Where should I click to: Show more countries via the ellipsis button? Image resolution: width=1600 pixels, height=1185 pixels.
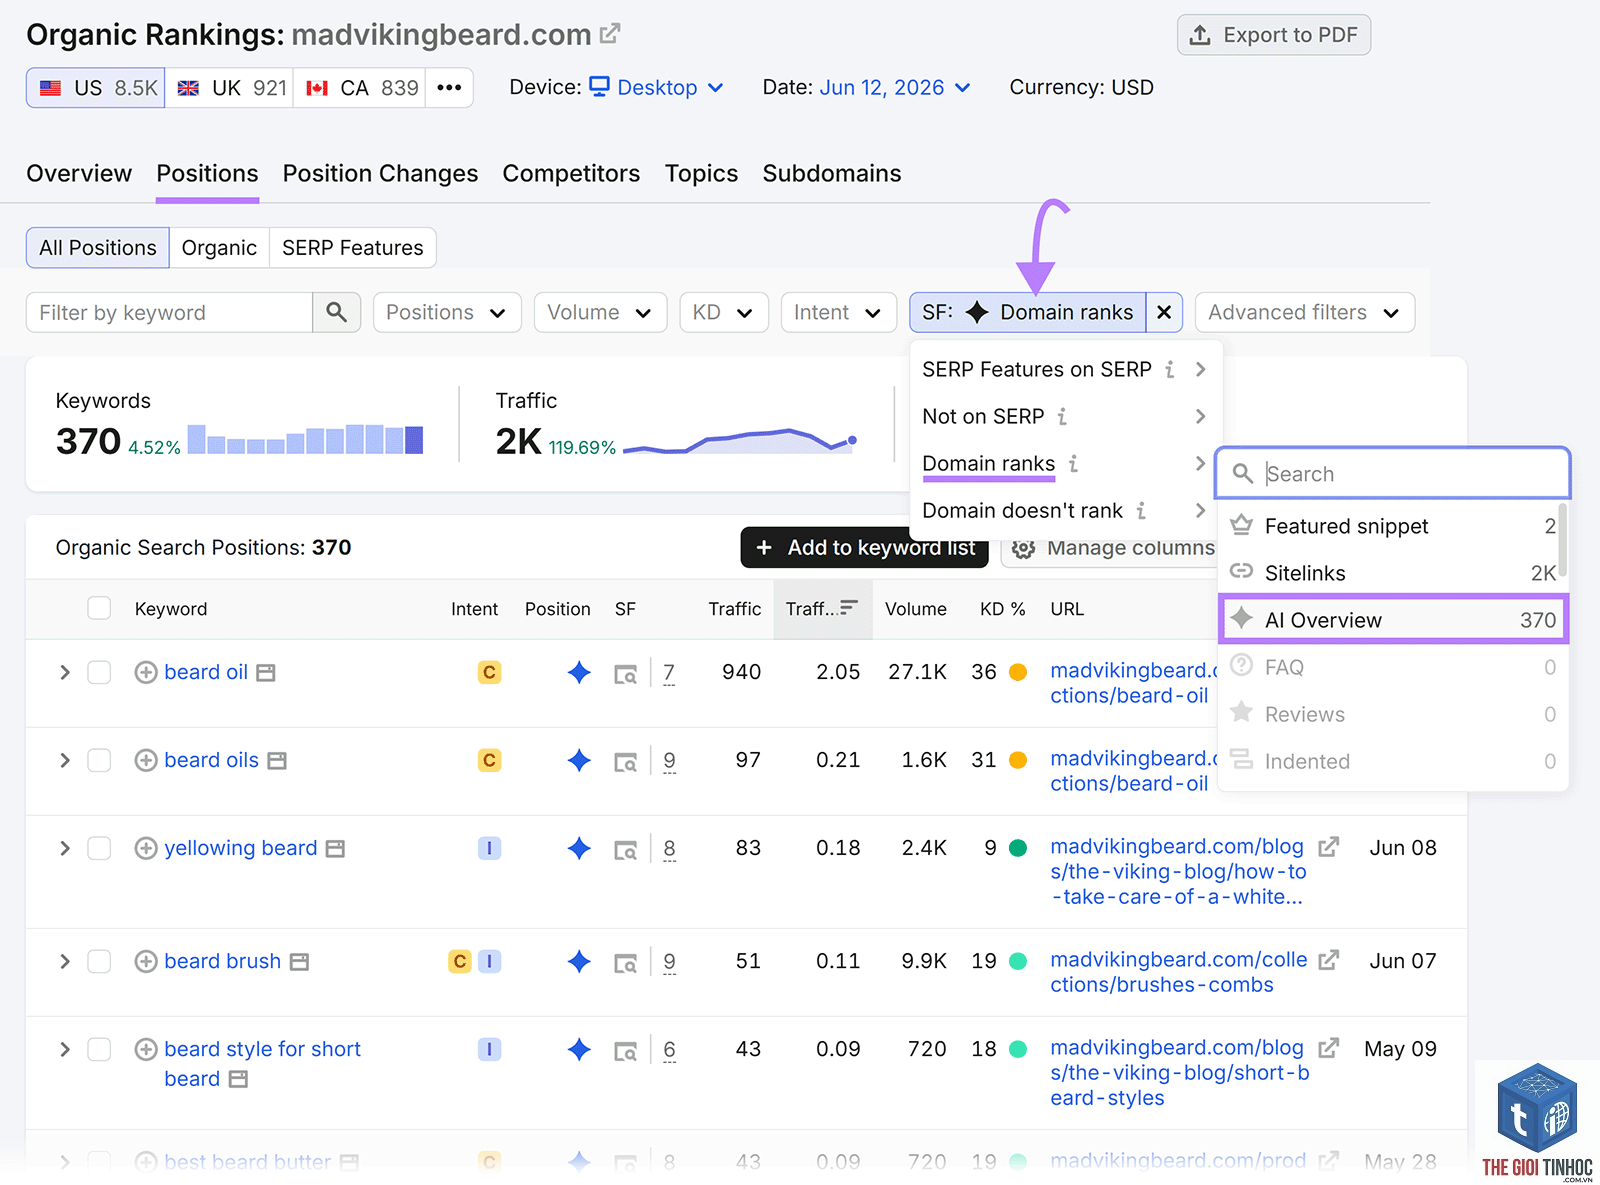449,88
